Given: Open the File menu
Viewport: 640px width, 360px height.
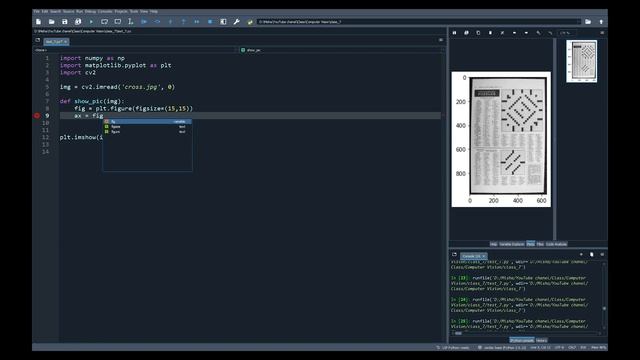Looking at the screenshot, I should 37,11.
